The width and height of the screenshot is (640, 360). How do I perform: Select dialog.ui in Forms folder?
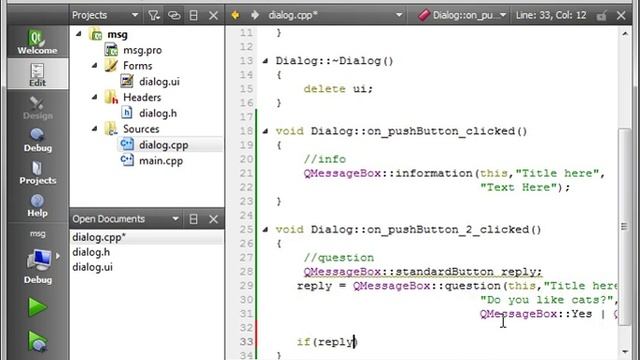pos(159,82)
